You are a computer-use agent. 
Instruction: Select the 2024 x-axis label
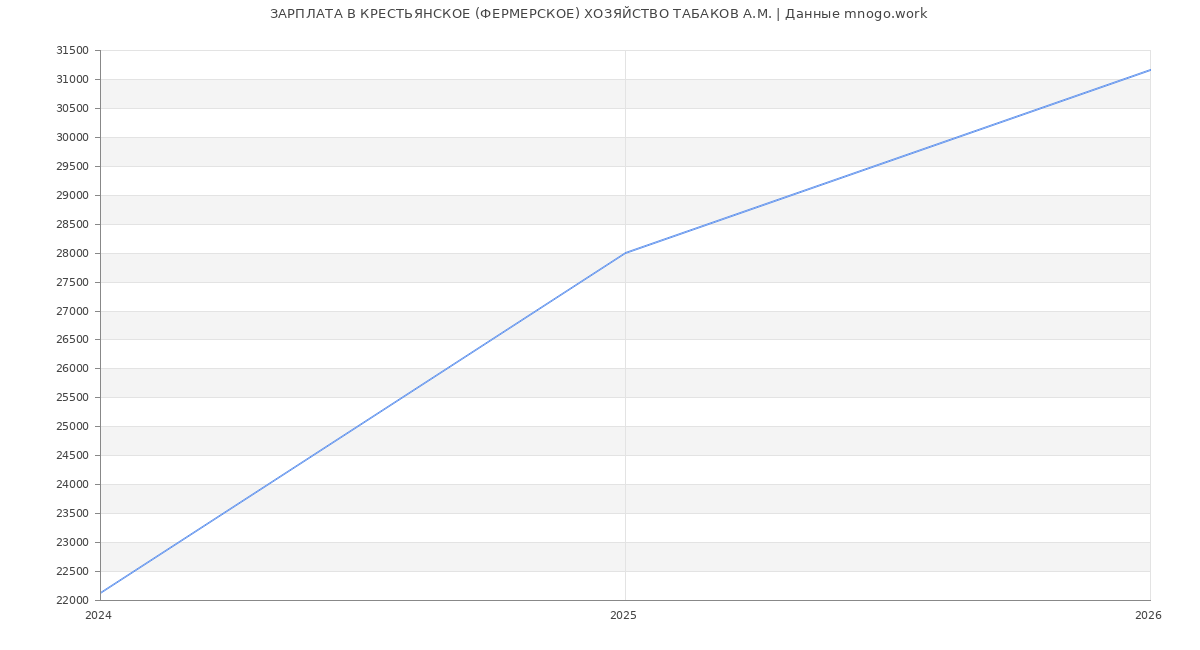click(x=98, y=616)
